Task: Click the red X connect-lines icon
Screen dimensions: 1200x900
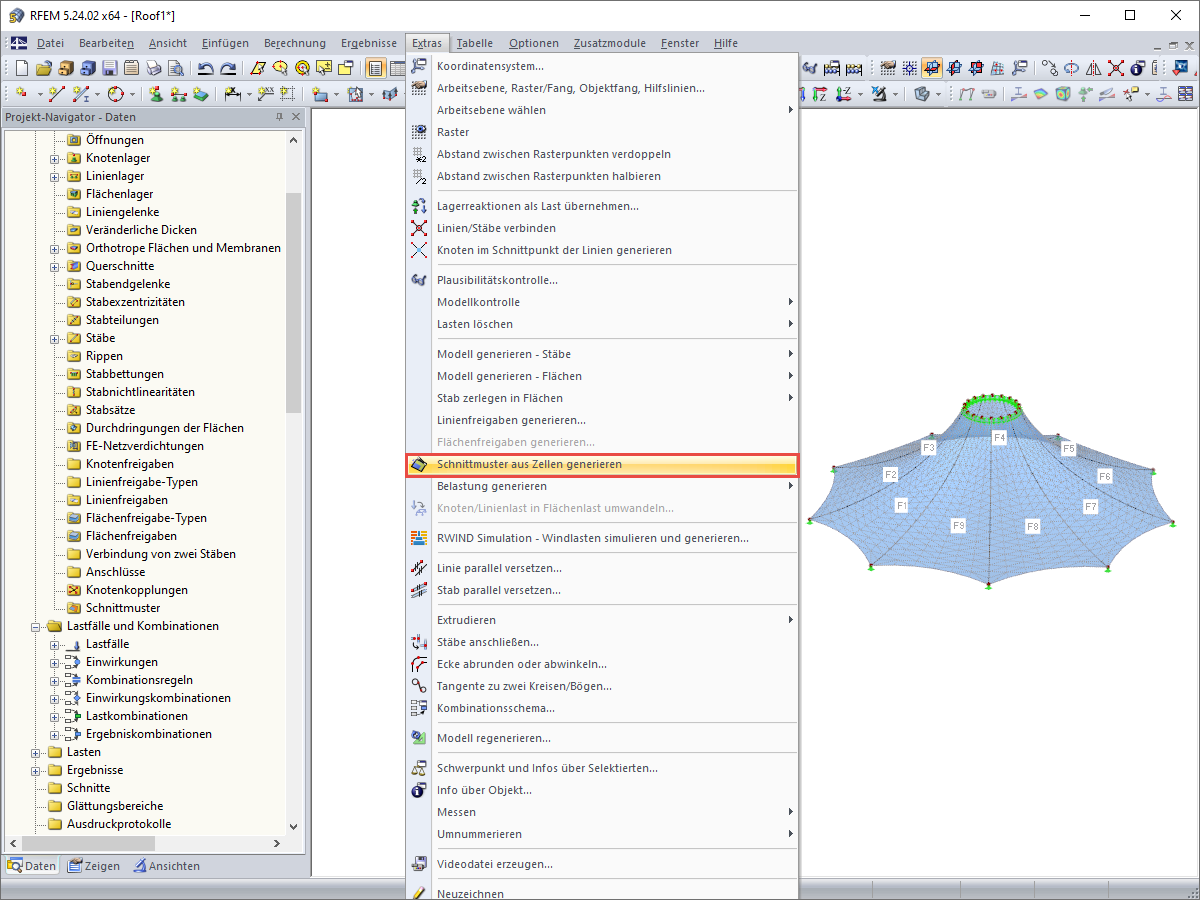Action: 1115,68
